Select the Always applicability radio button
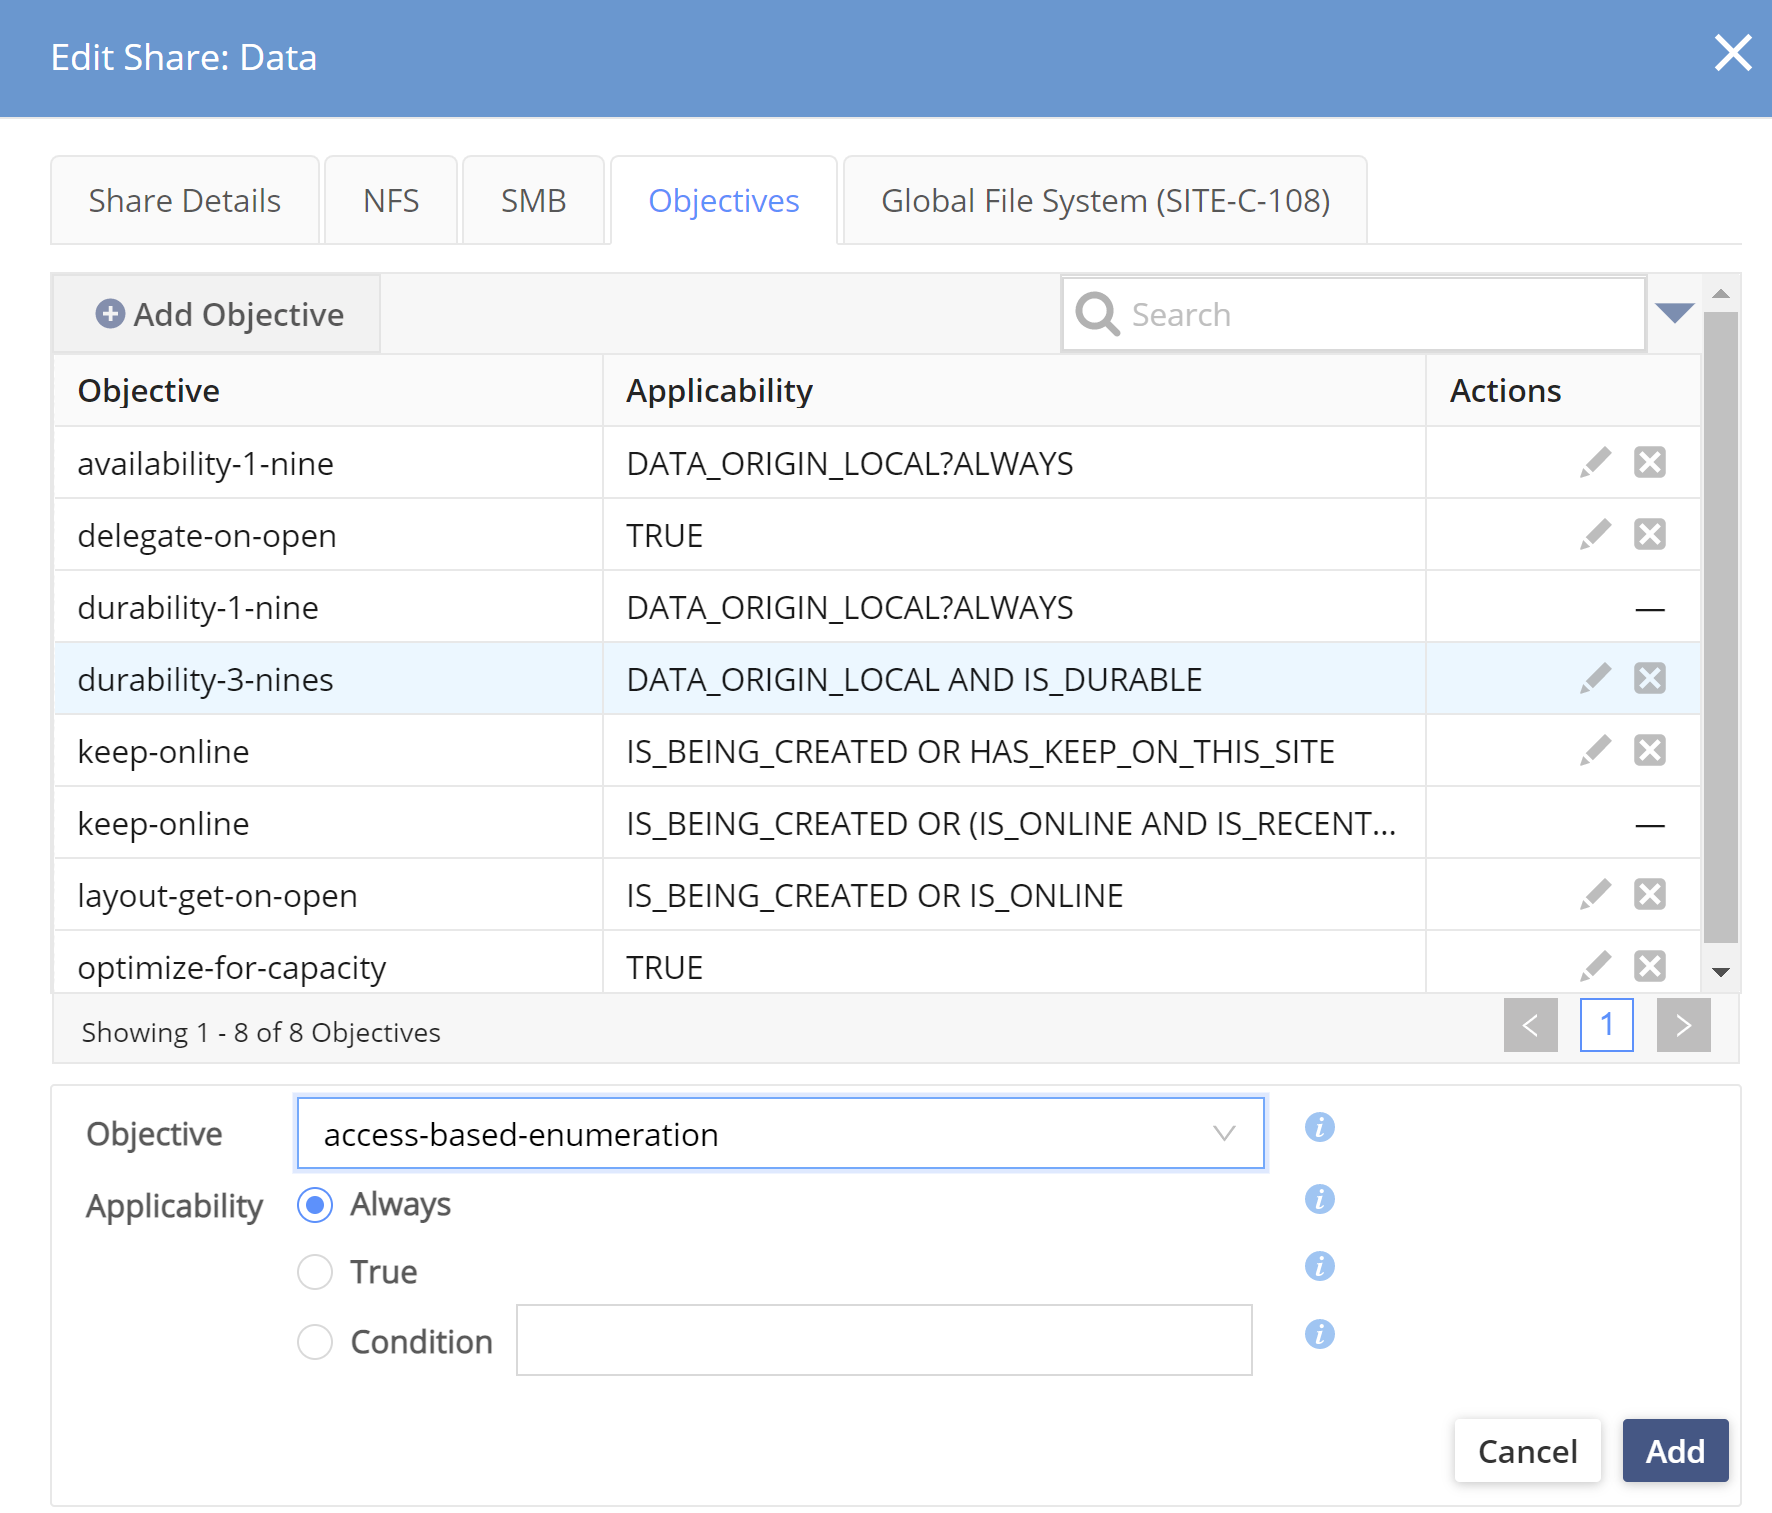Viewport: 1772px width, 1513px height. (315, 1205)
